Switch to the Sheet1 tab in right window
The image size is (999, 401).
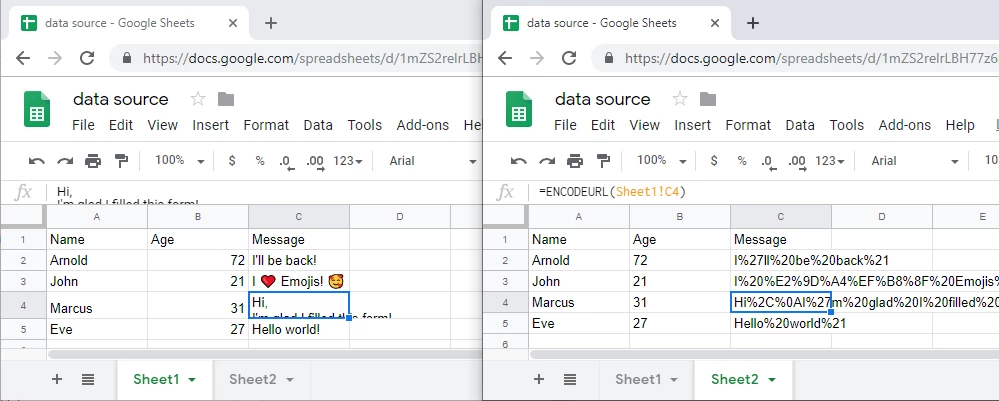pyautogui.click(x=644, y=379)
